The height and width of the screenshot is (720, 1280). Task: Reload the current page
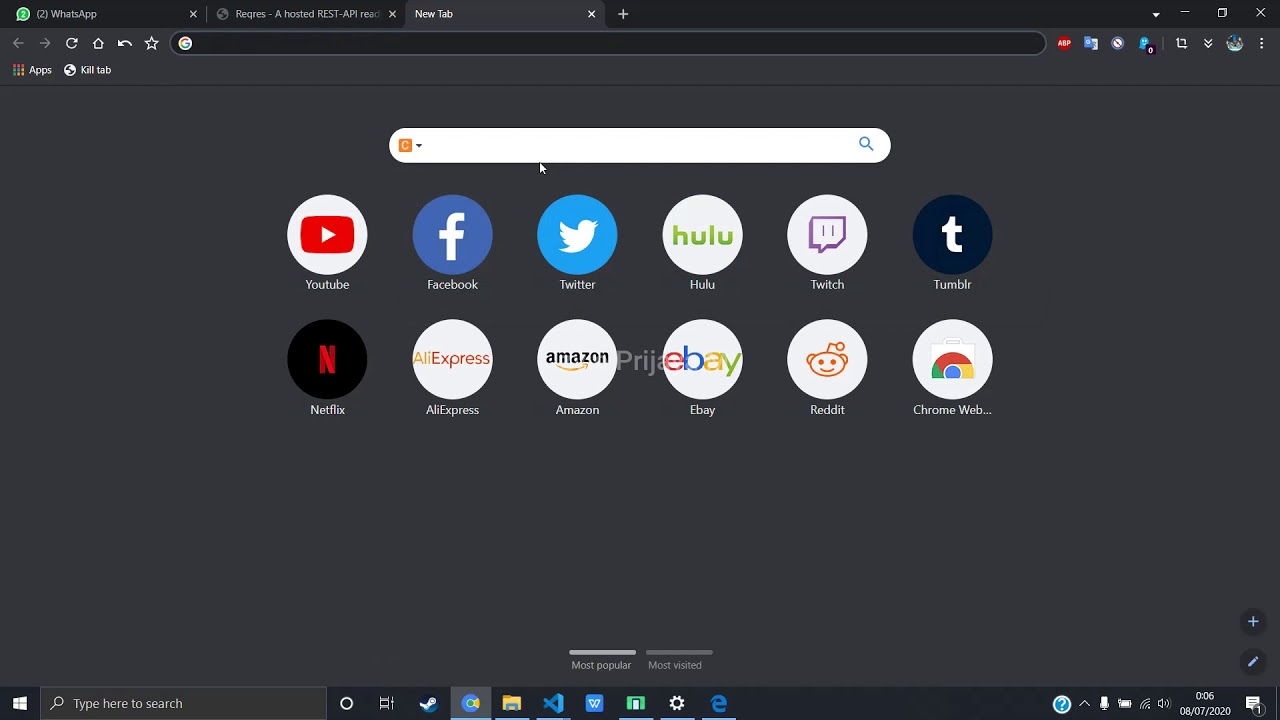pos(71,43)
